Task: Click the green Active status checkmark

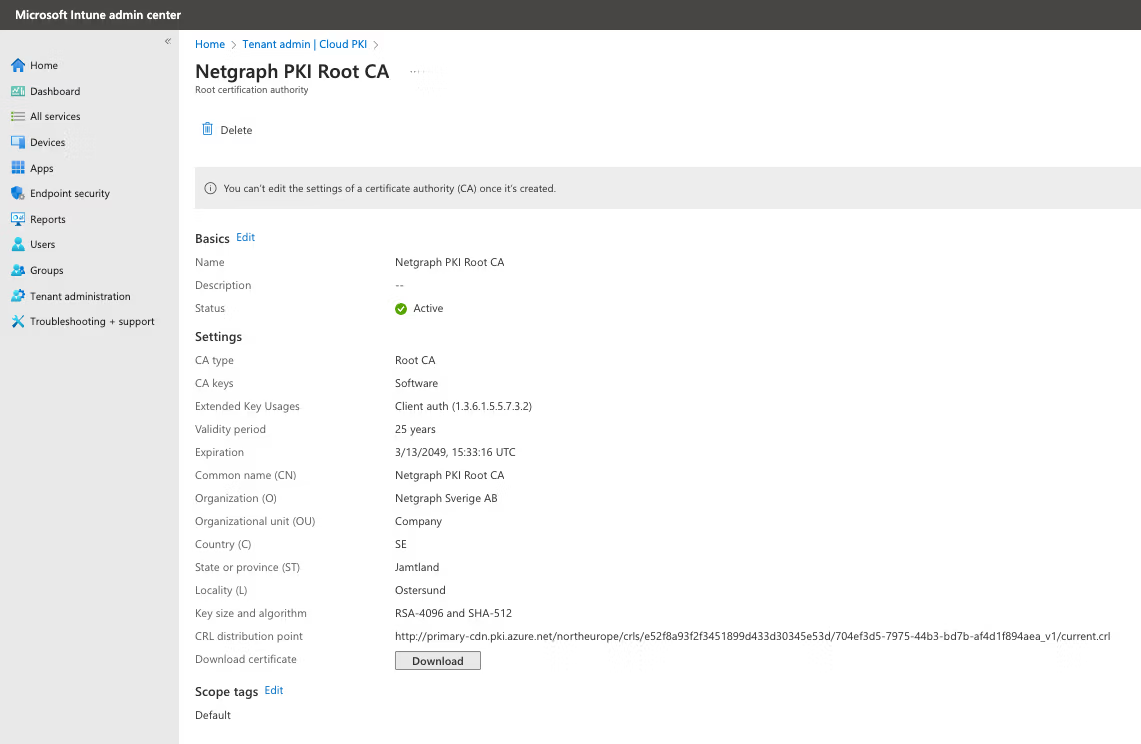Action: (x=401, y=309)
